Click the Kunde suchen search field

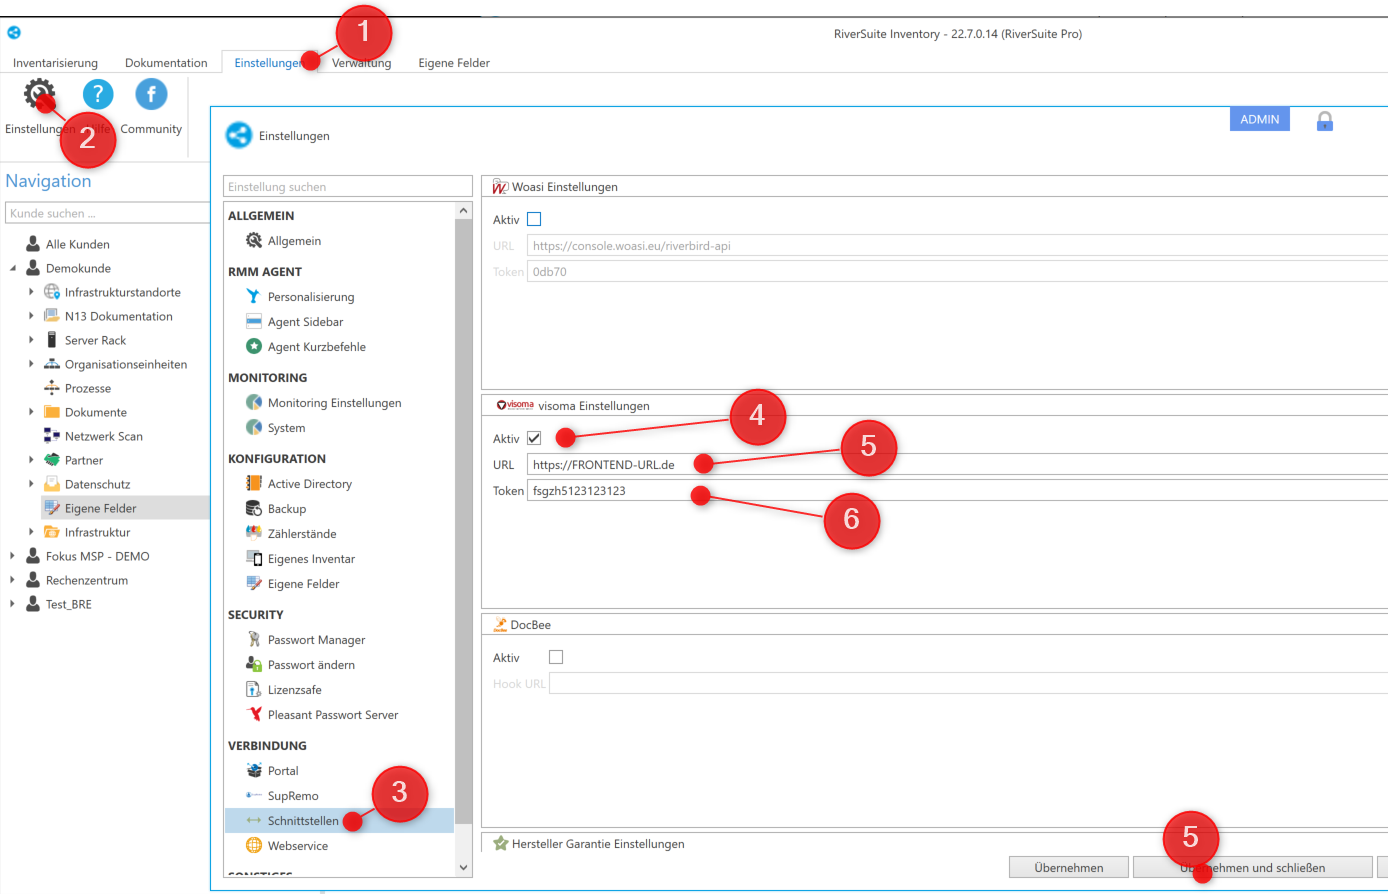[x=107, y=213]
